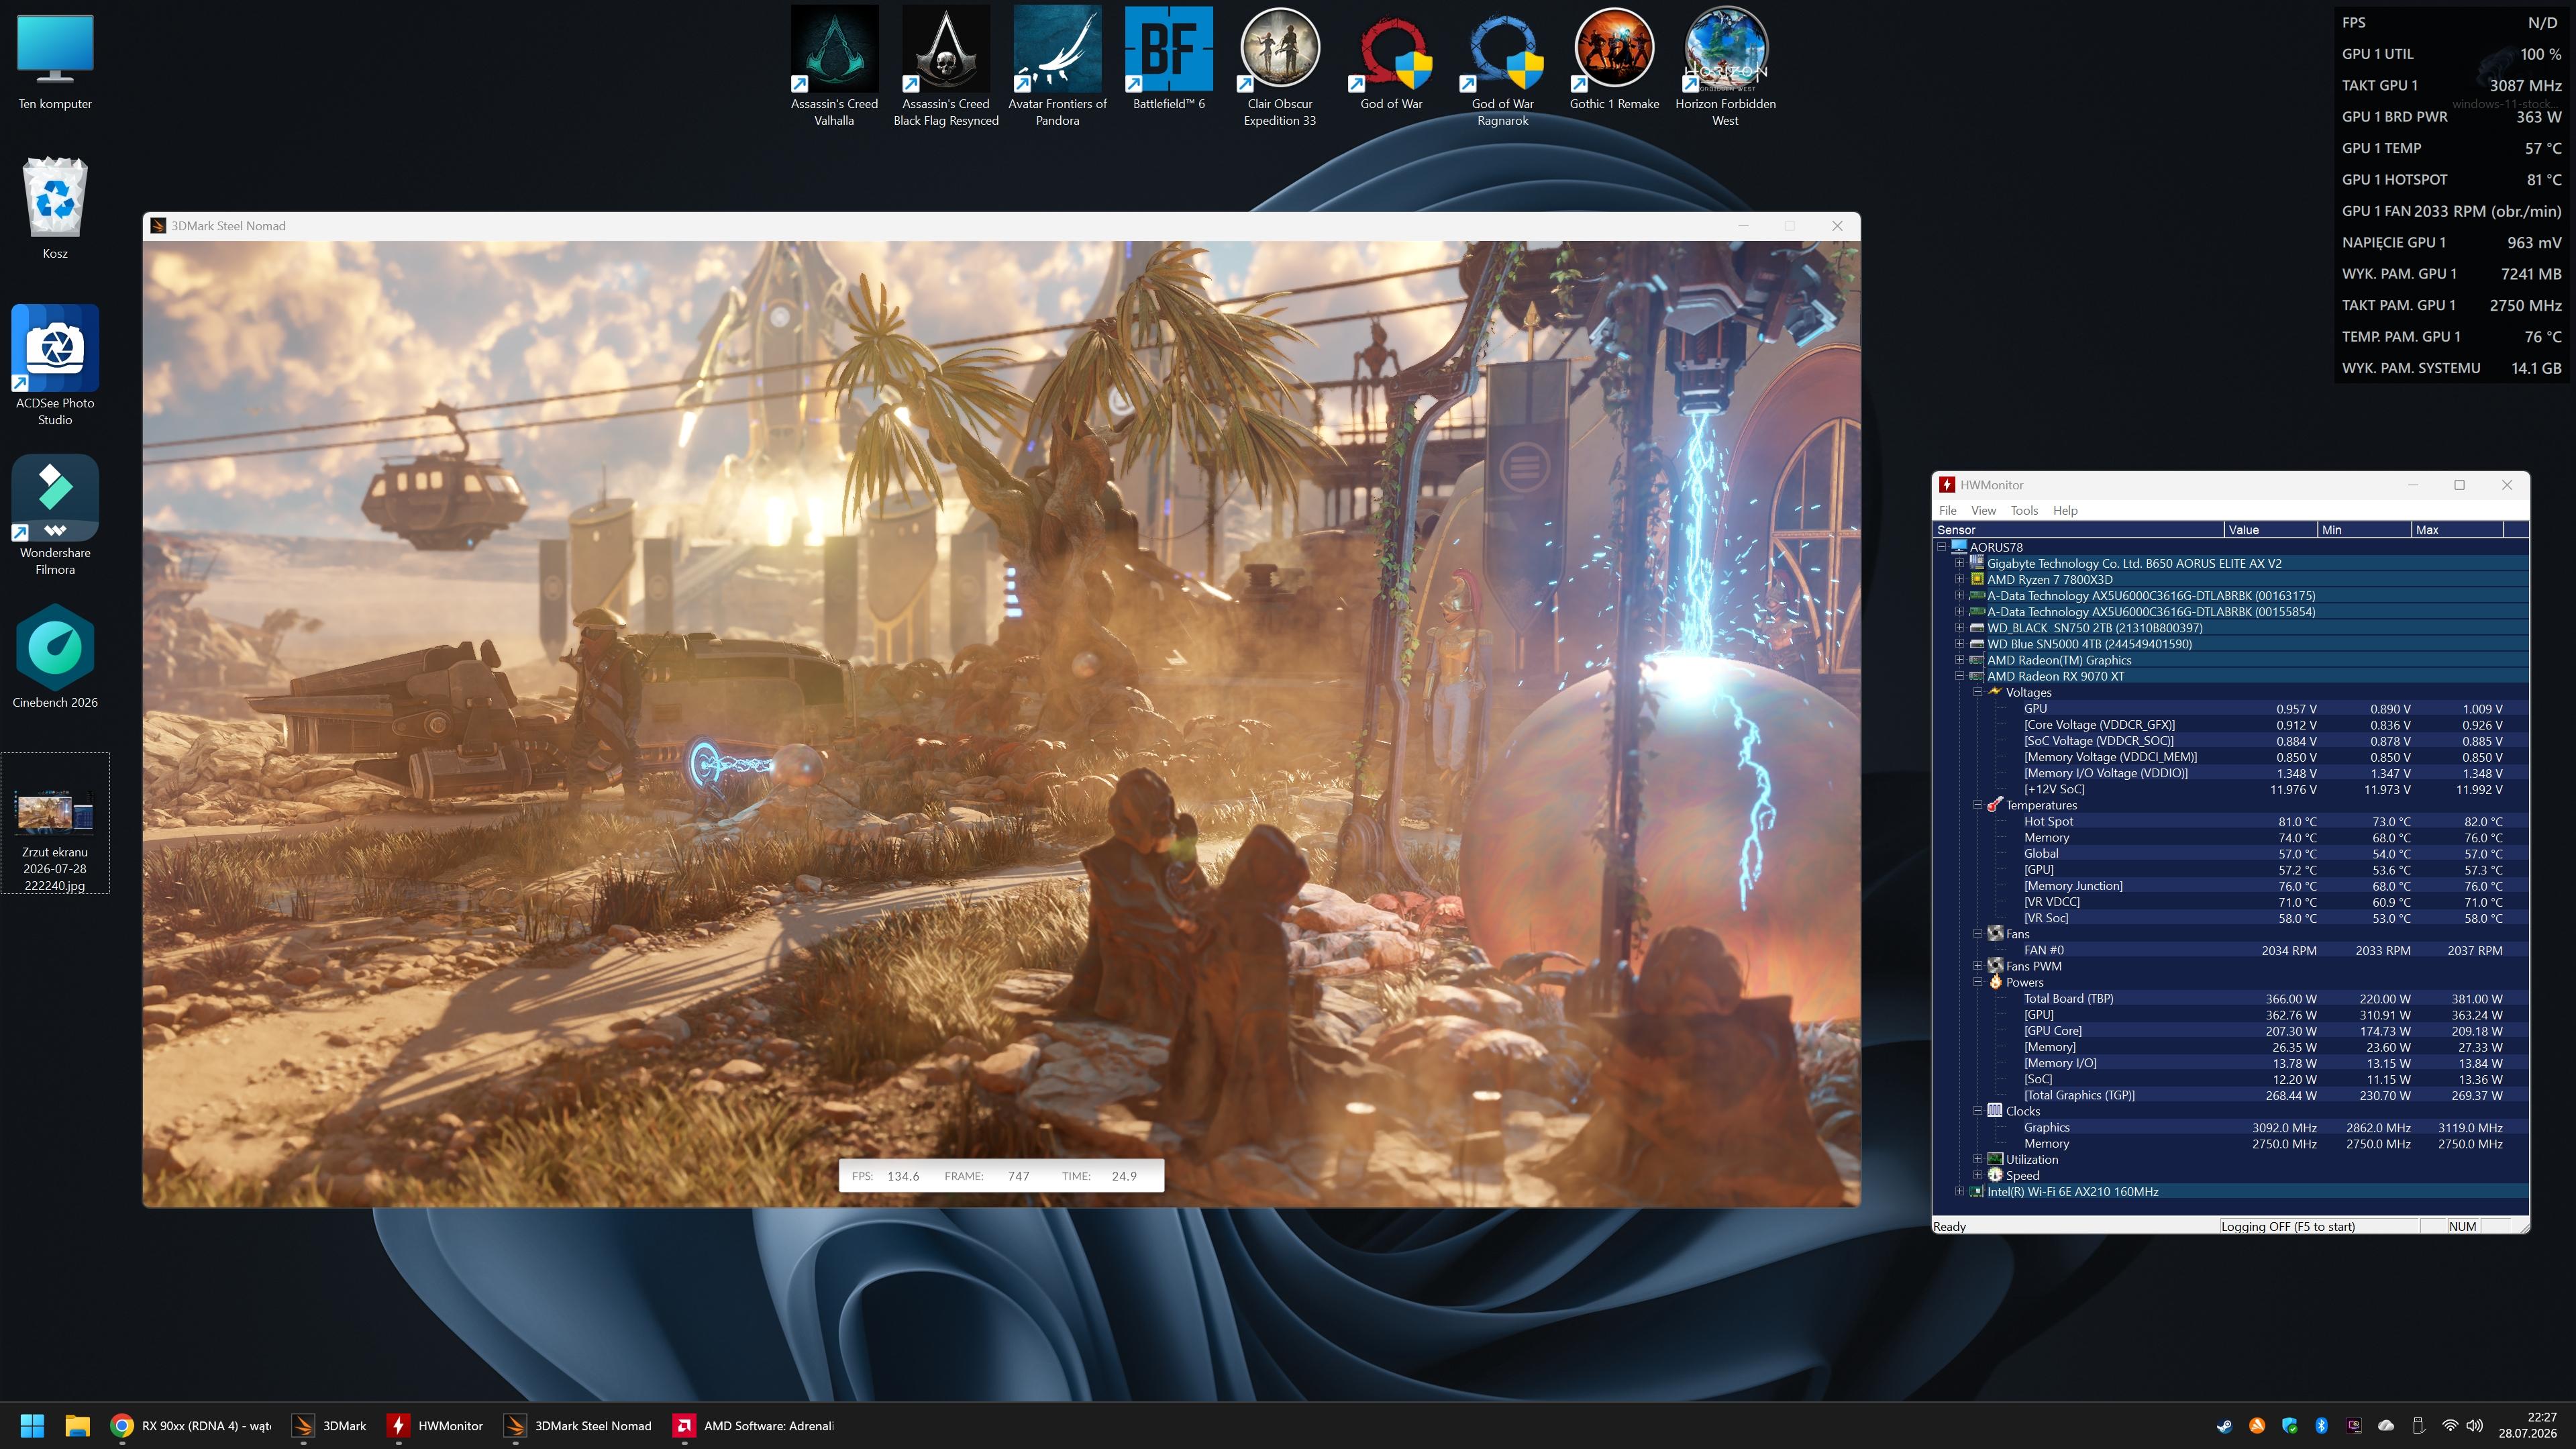Viewport: 2576px width, 1449px height.
Task: Open the Kosz recycle bin icon
Action: coord(55,207)
